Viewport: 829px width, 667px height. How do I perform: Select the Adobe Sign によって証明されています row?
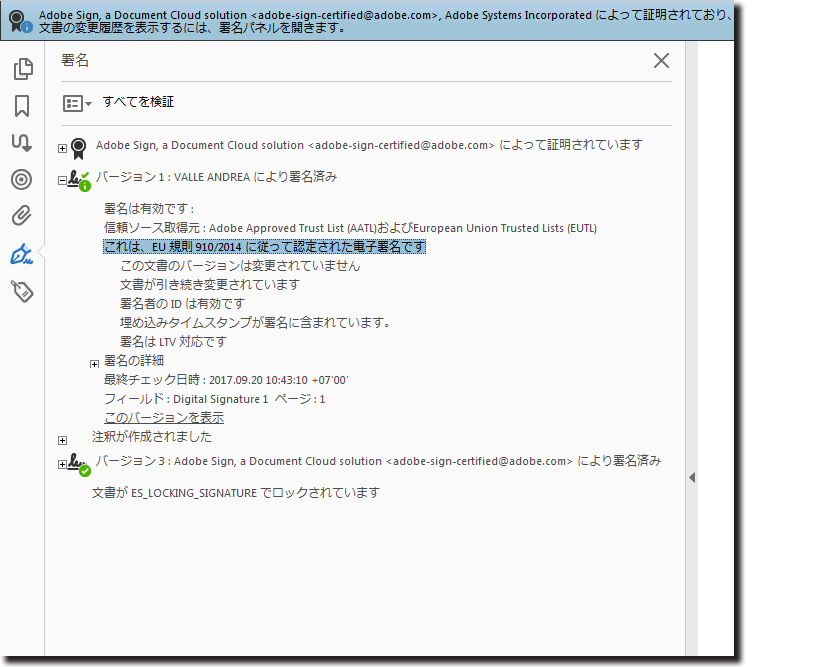coord(369,145)
